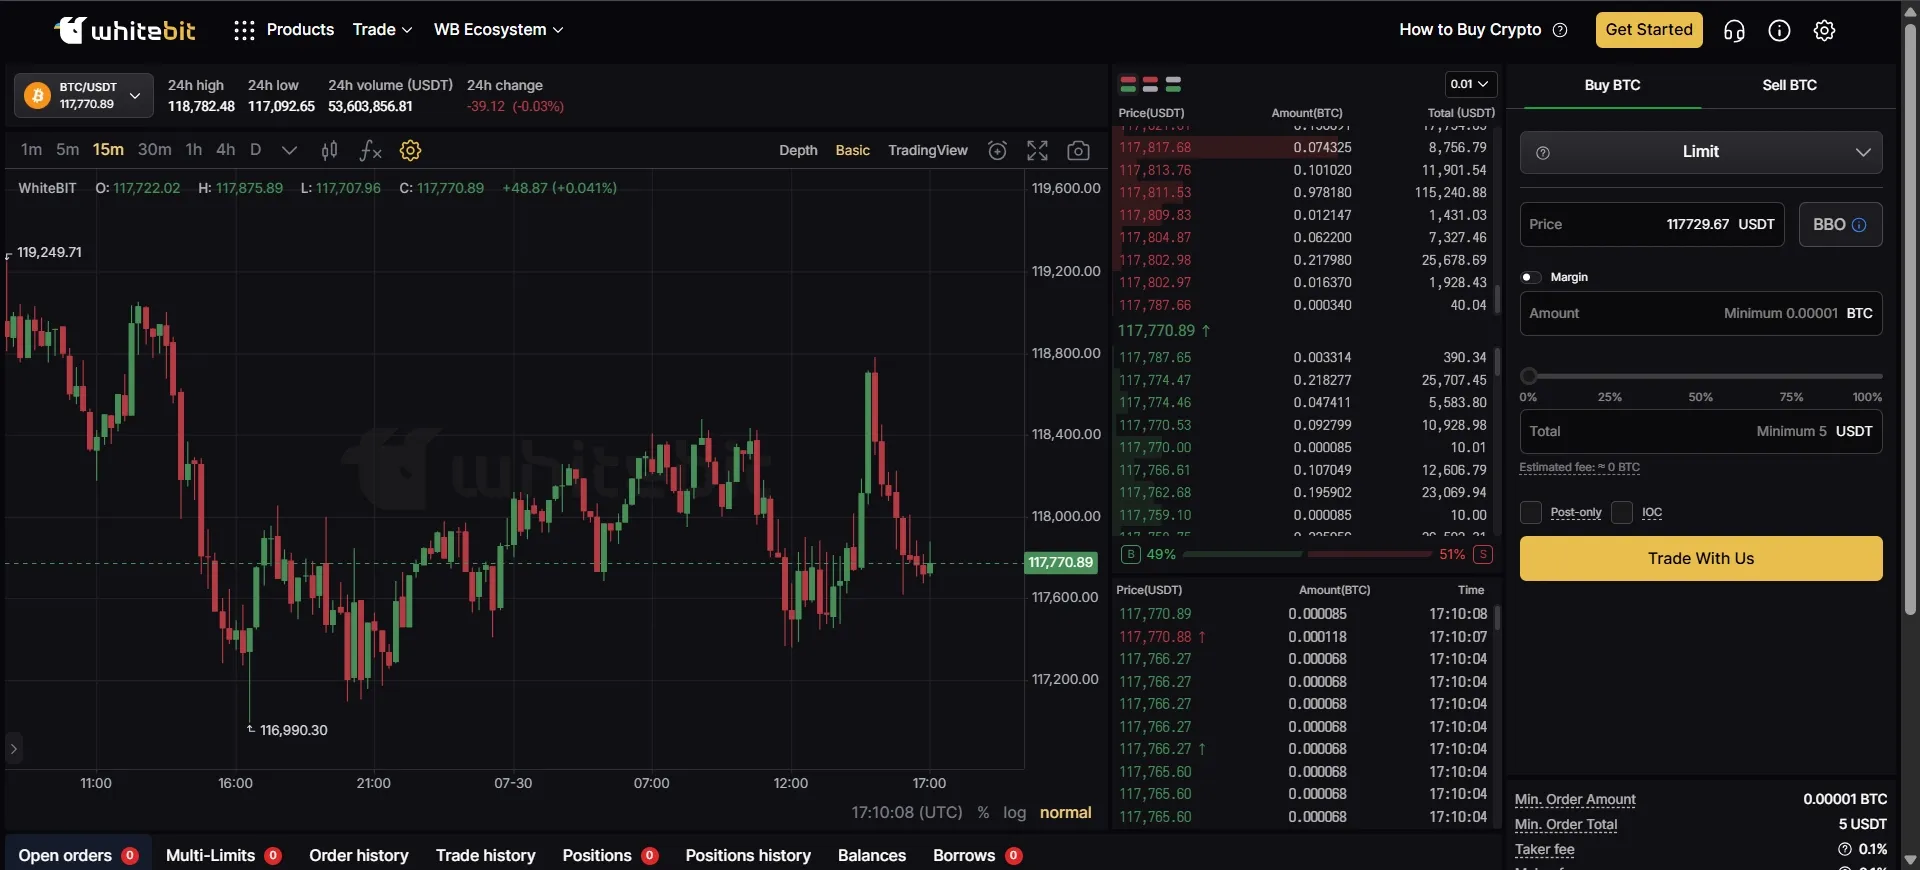Image resolution: width=1920 pixels, height=870 pixels.
Task: Select the 1m timeframe
Action: 31,150
